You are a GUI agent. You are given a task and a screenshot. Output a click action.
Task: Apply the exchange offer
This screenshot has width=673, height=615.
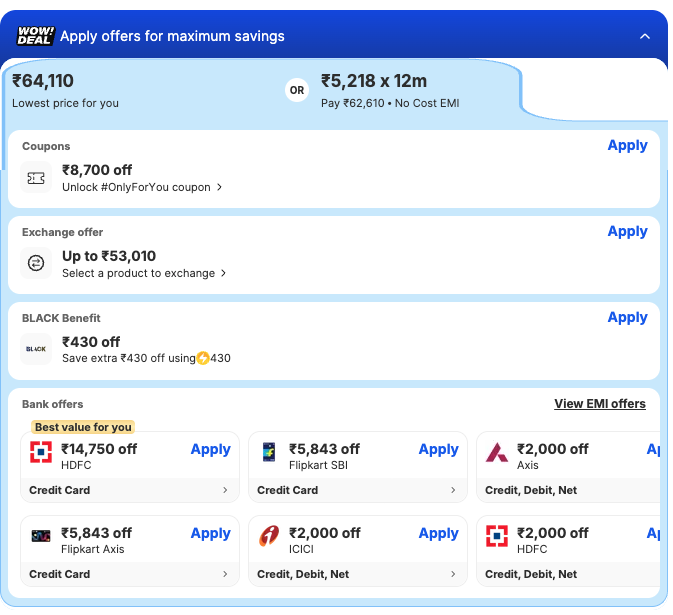(x=627, y=232)
